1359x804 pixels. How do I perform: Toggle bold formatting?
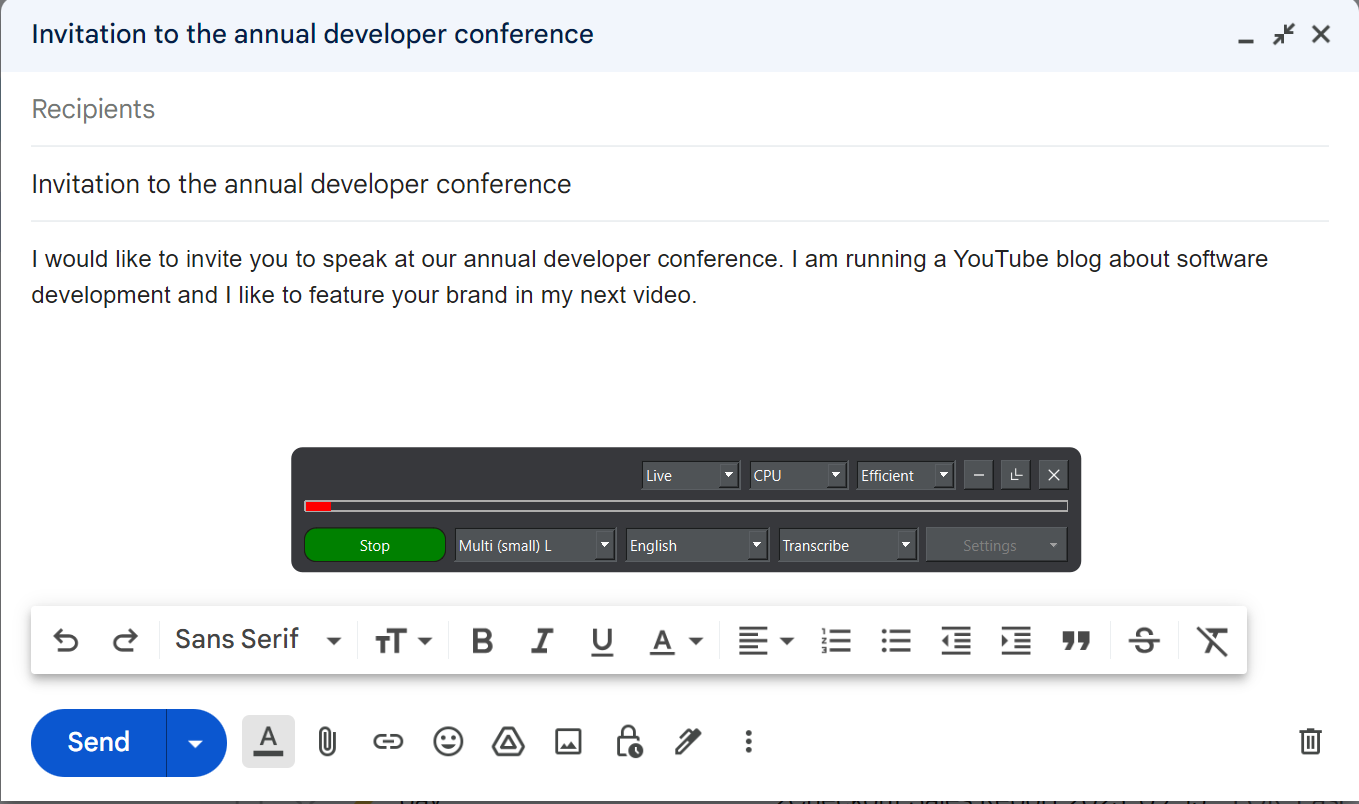click(x=482, y=640)
